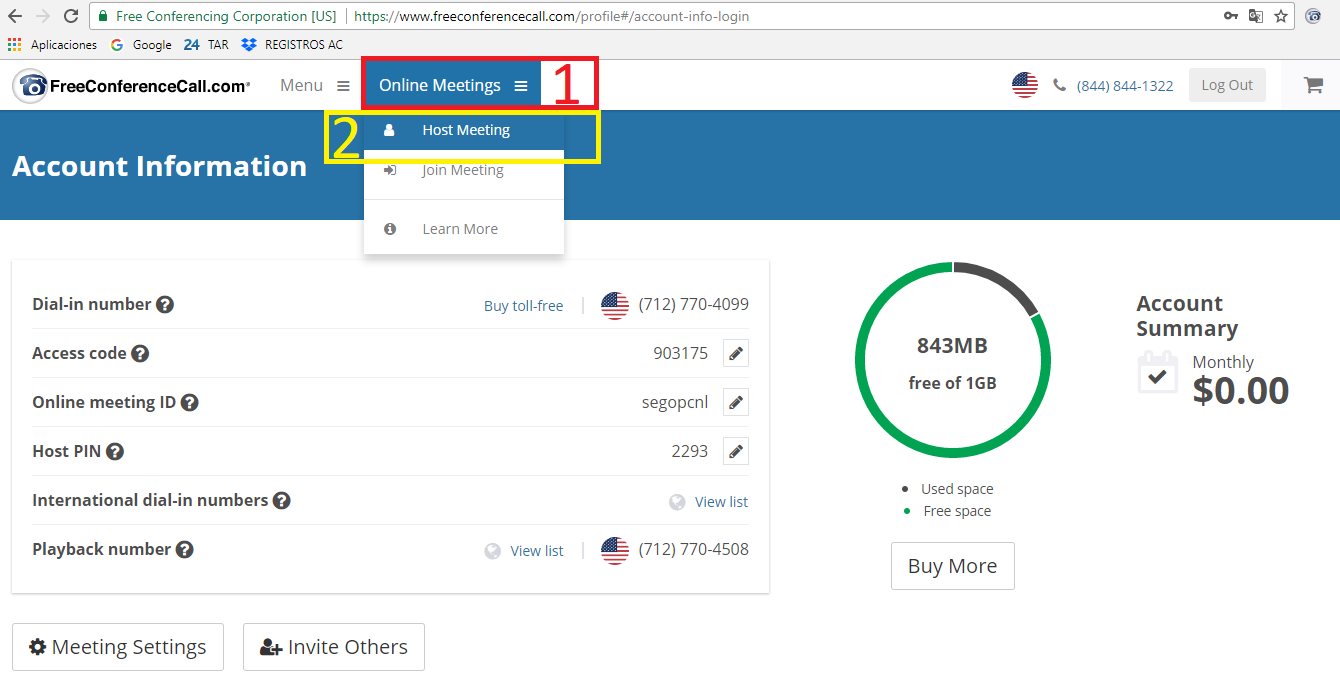
Task: Follow the Buy toll-free link
Action: (523, 306)
